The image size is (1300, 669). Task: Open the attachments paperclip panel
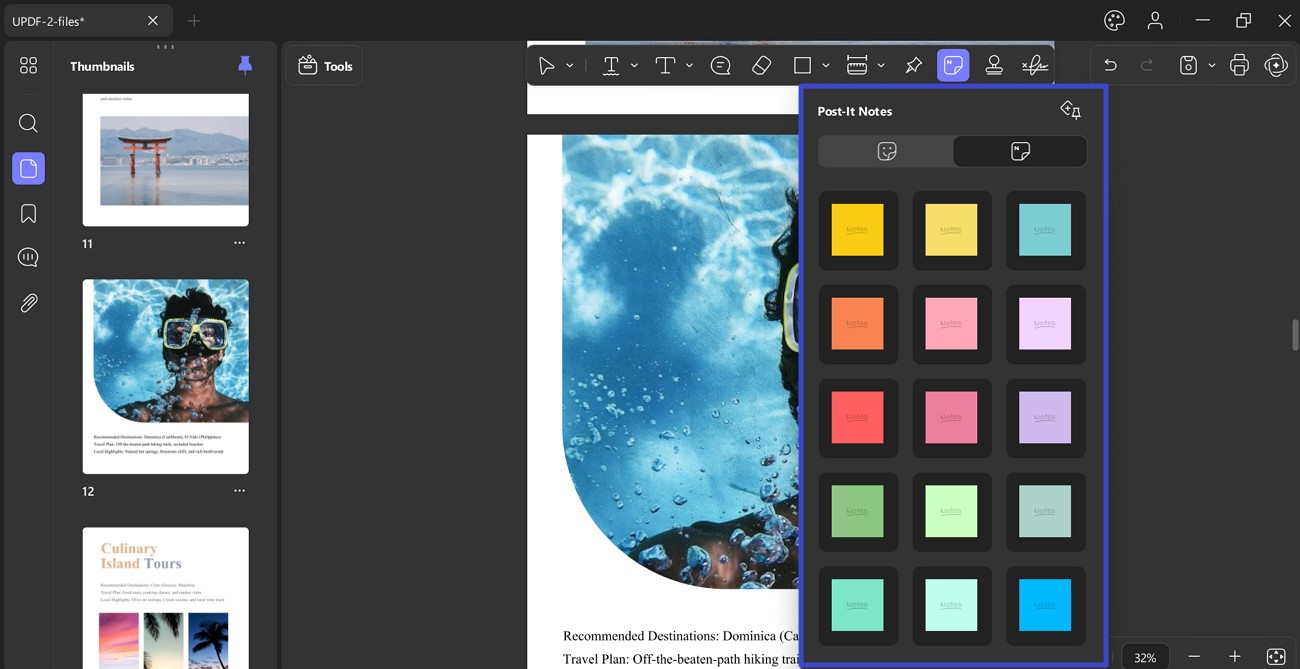click(x=28, y=303)
